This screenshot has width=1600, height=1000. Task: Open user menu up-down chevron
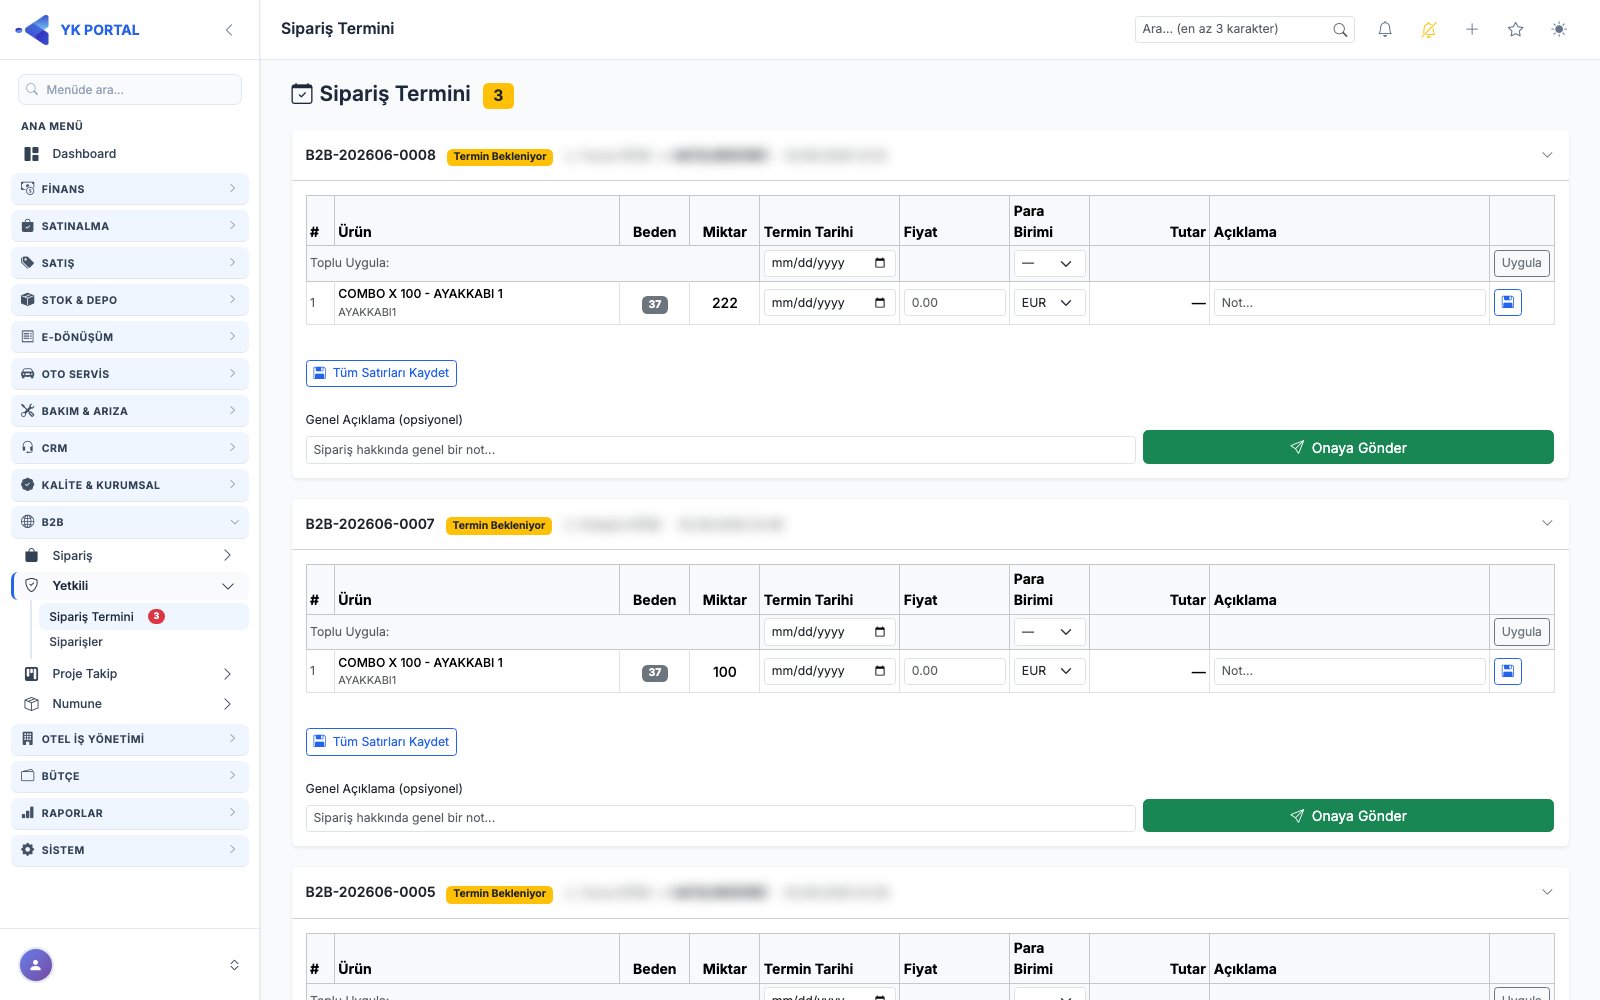[234, 965]
